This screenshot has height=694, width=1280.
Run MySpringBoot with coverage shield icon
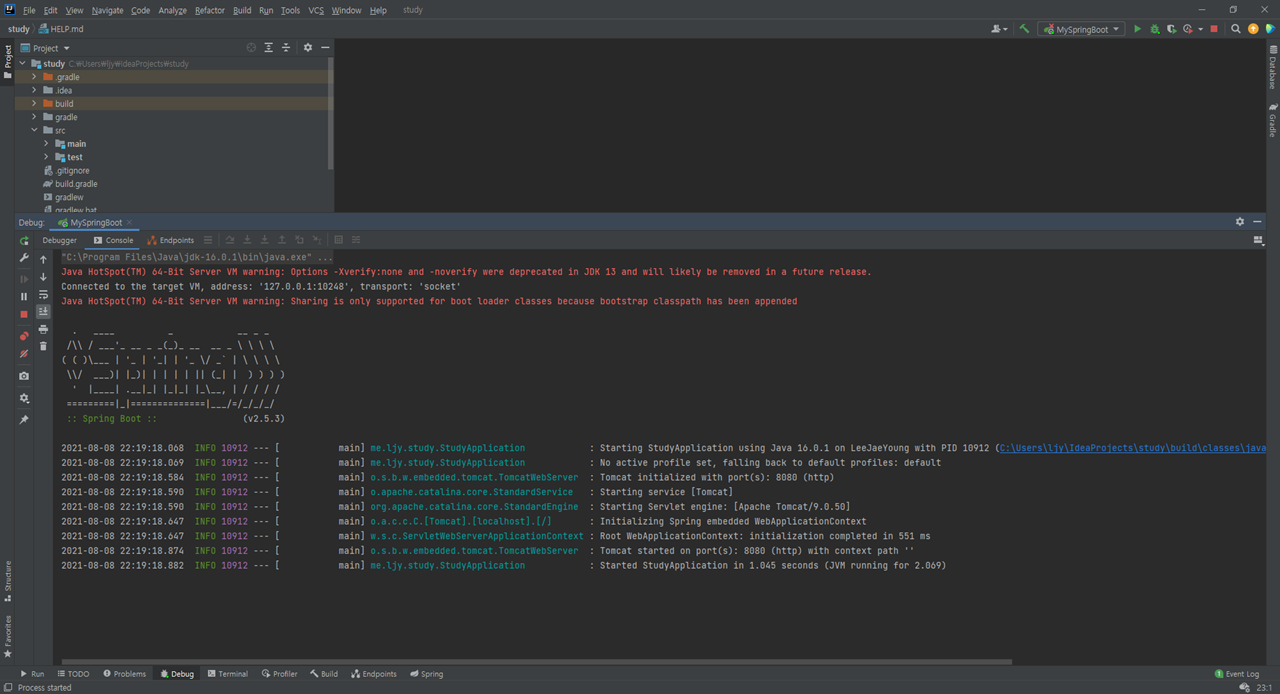[1172, 29]
